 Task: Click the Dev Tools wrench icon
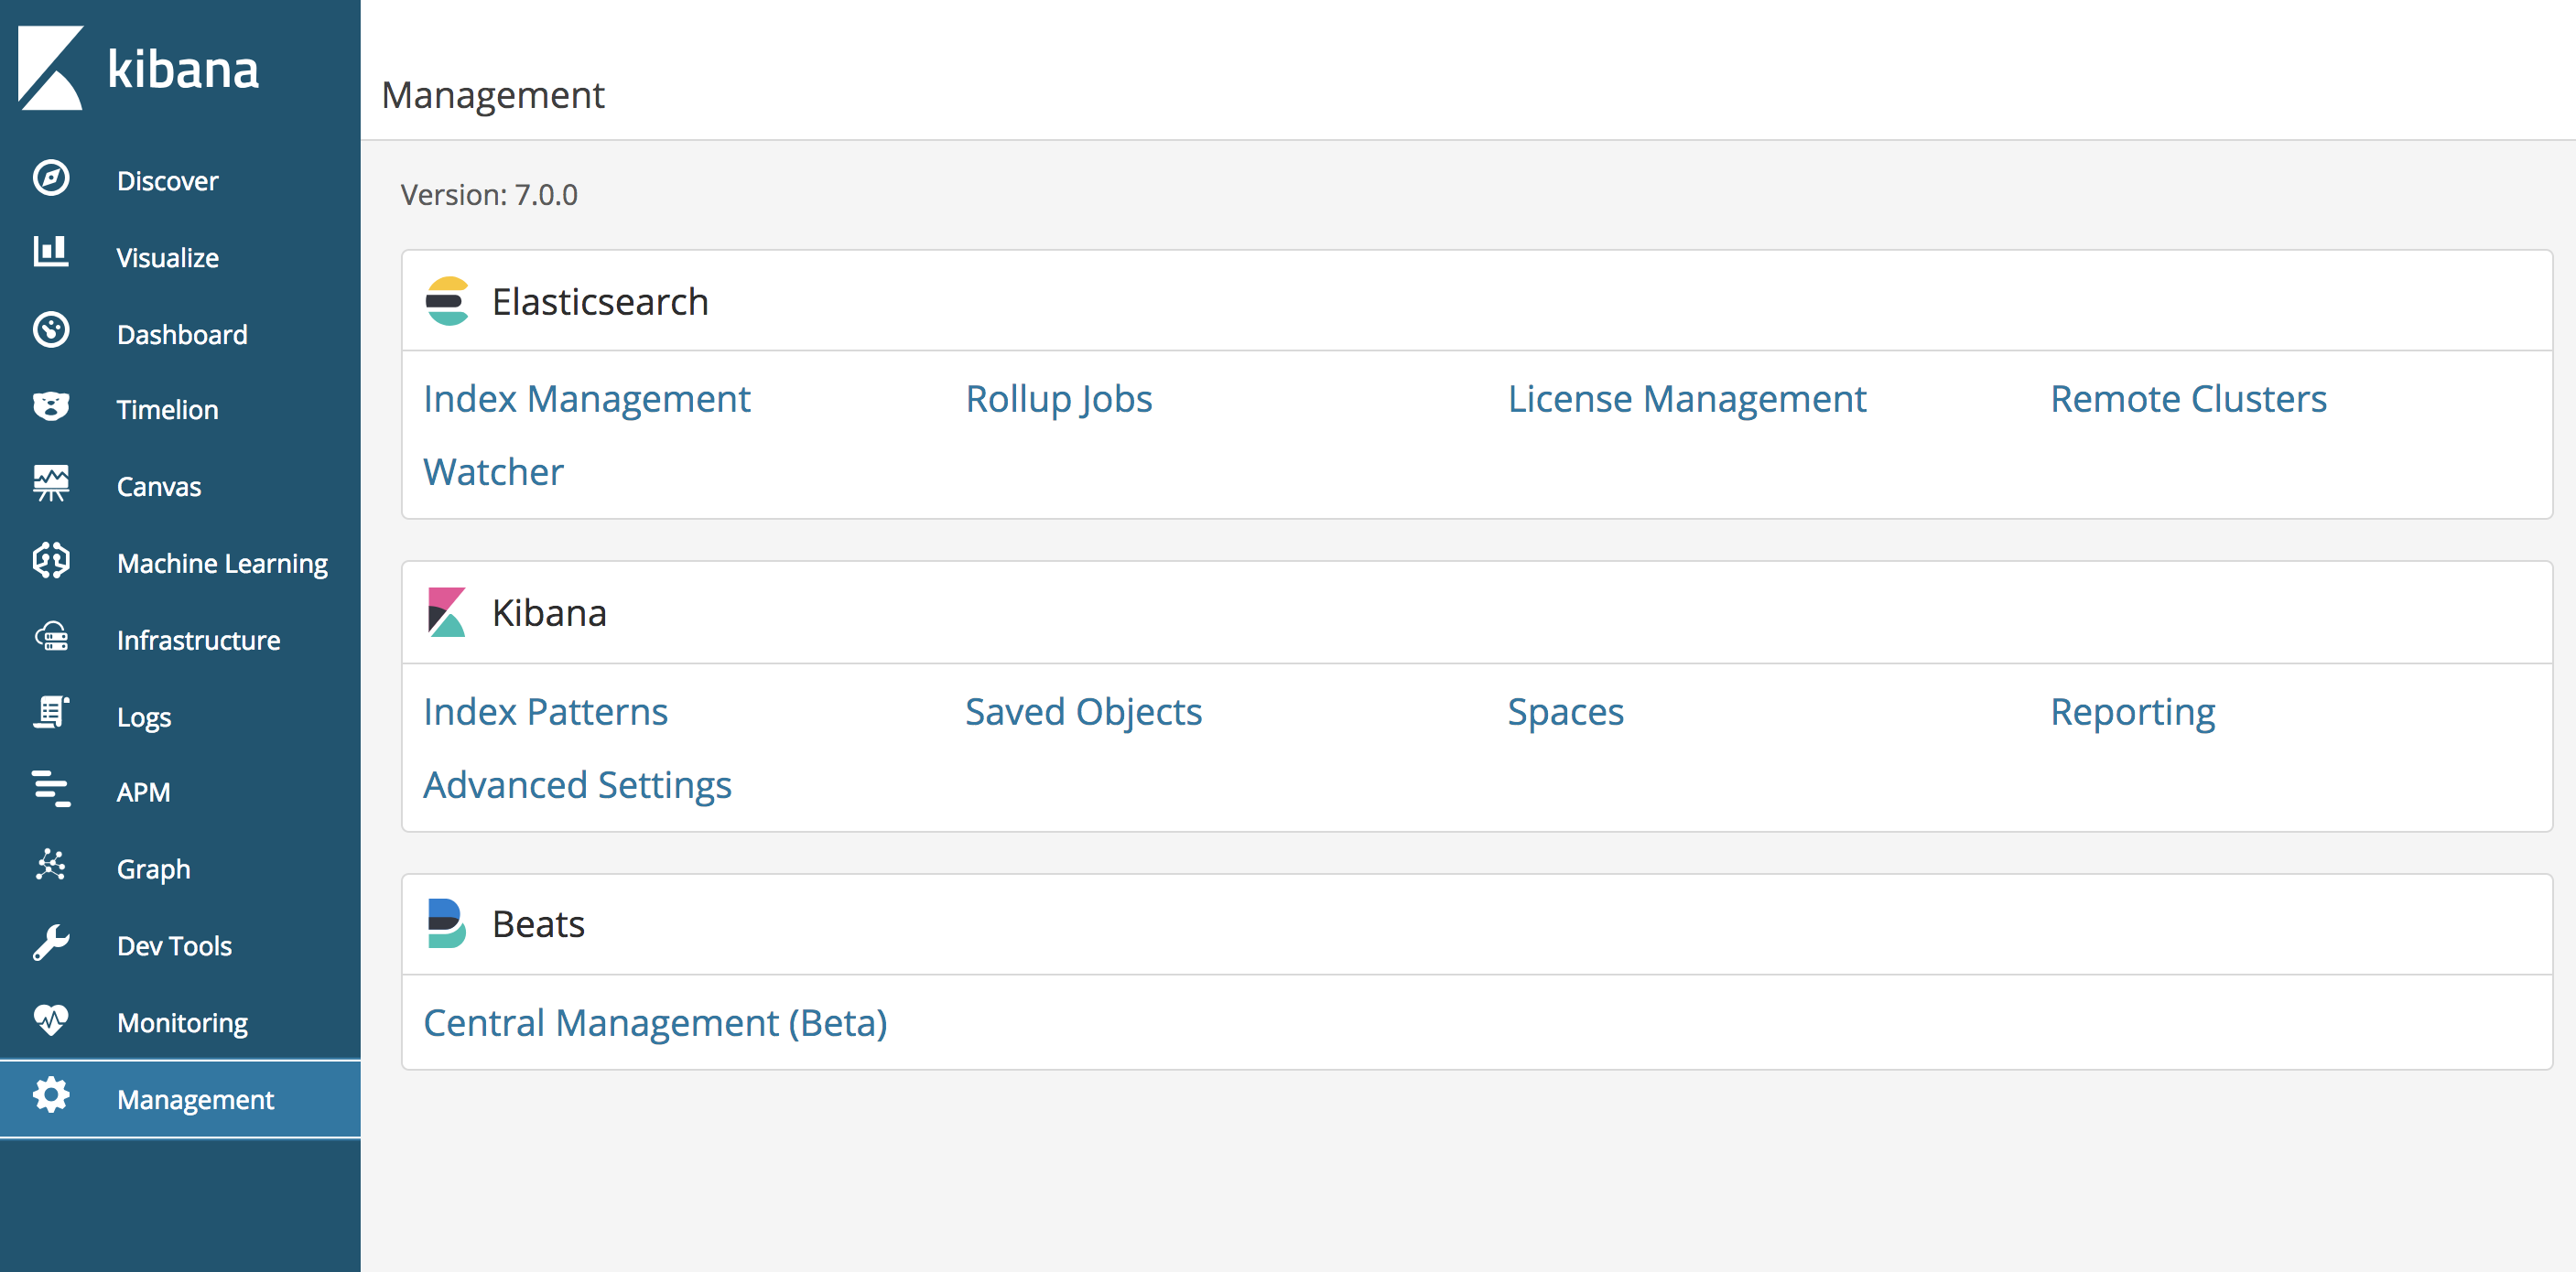(x=51, y=943)
